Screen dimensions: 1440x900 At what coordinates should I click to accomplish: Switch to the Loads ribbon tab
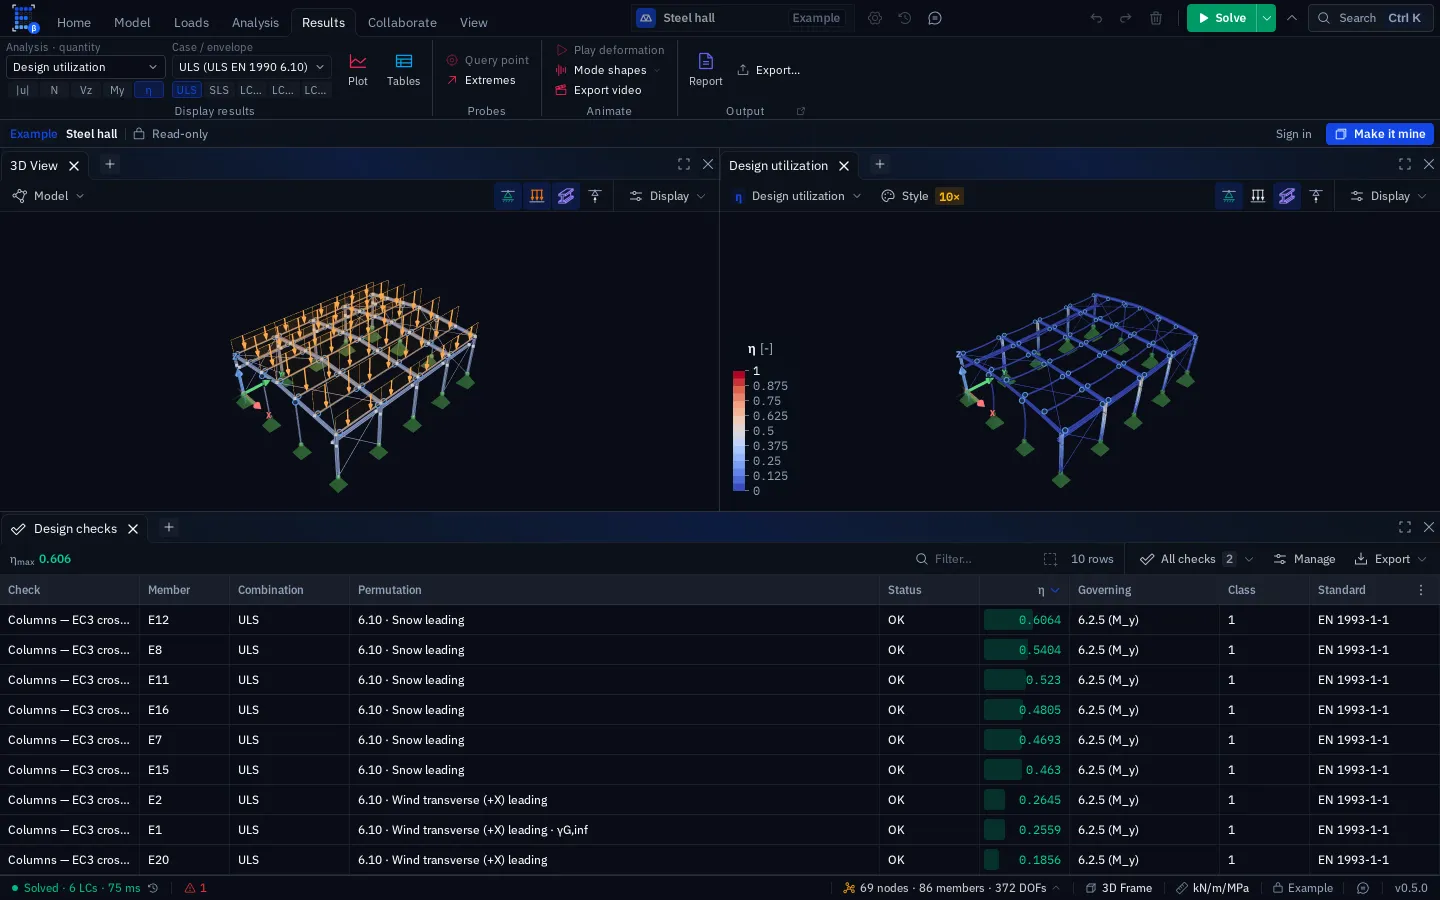(x=191, y=22)
